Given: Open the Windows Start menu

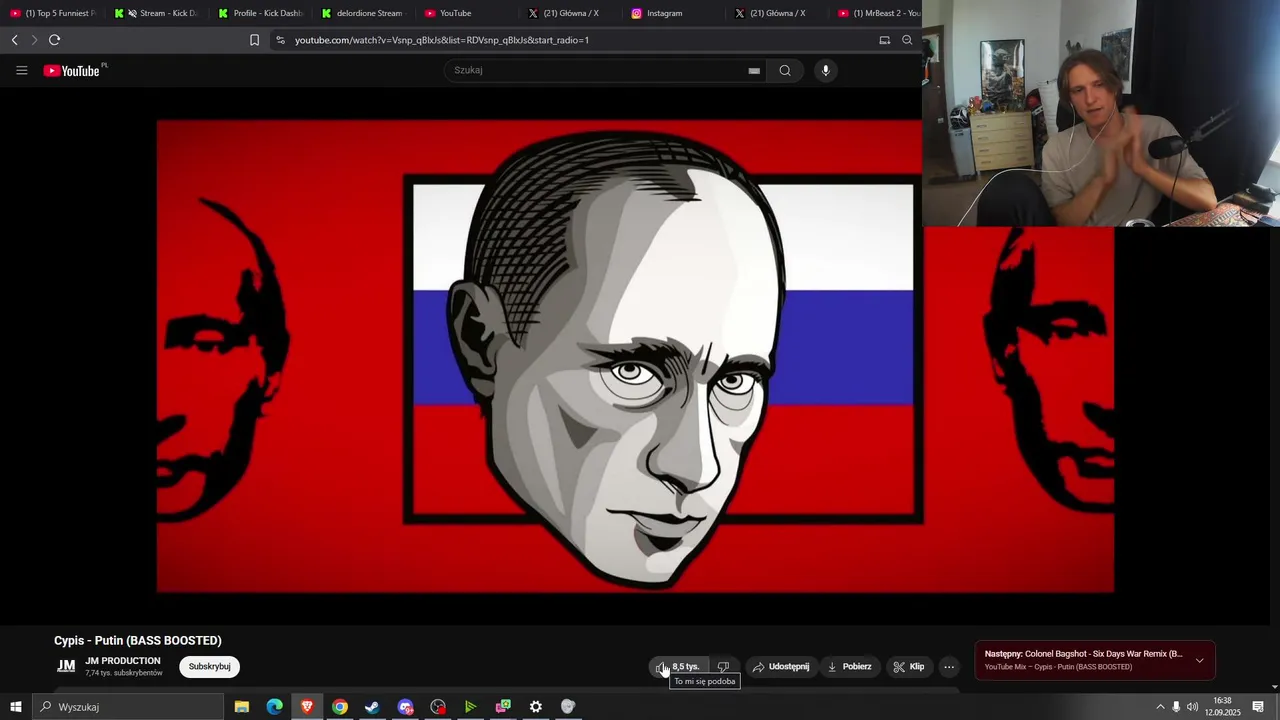Looking at the screenshot, I should 15,707.
